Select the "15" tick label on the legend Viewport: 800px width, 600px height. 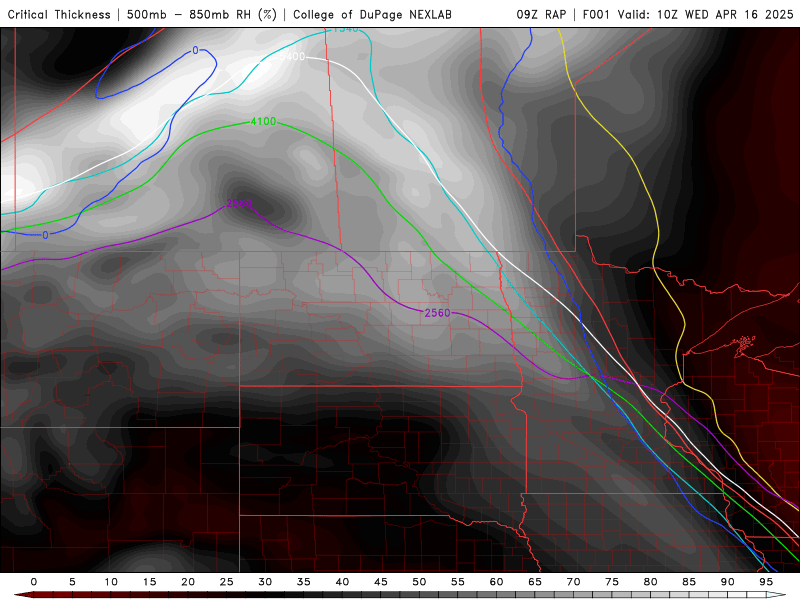[149, 582]
